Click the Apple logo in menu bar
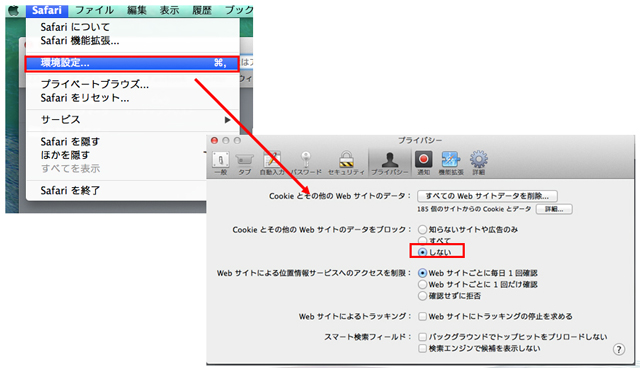 click(14, 10)
